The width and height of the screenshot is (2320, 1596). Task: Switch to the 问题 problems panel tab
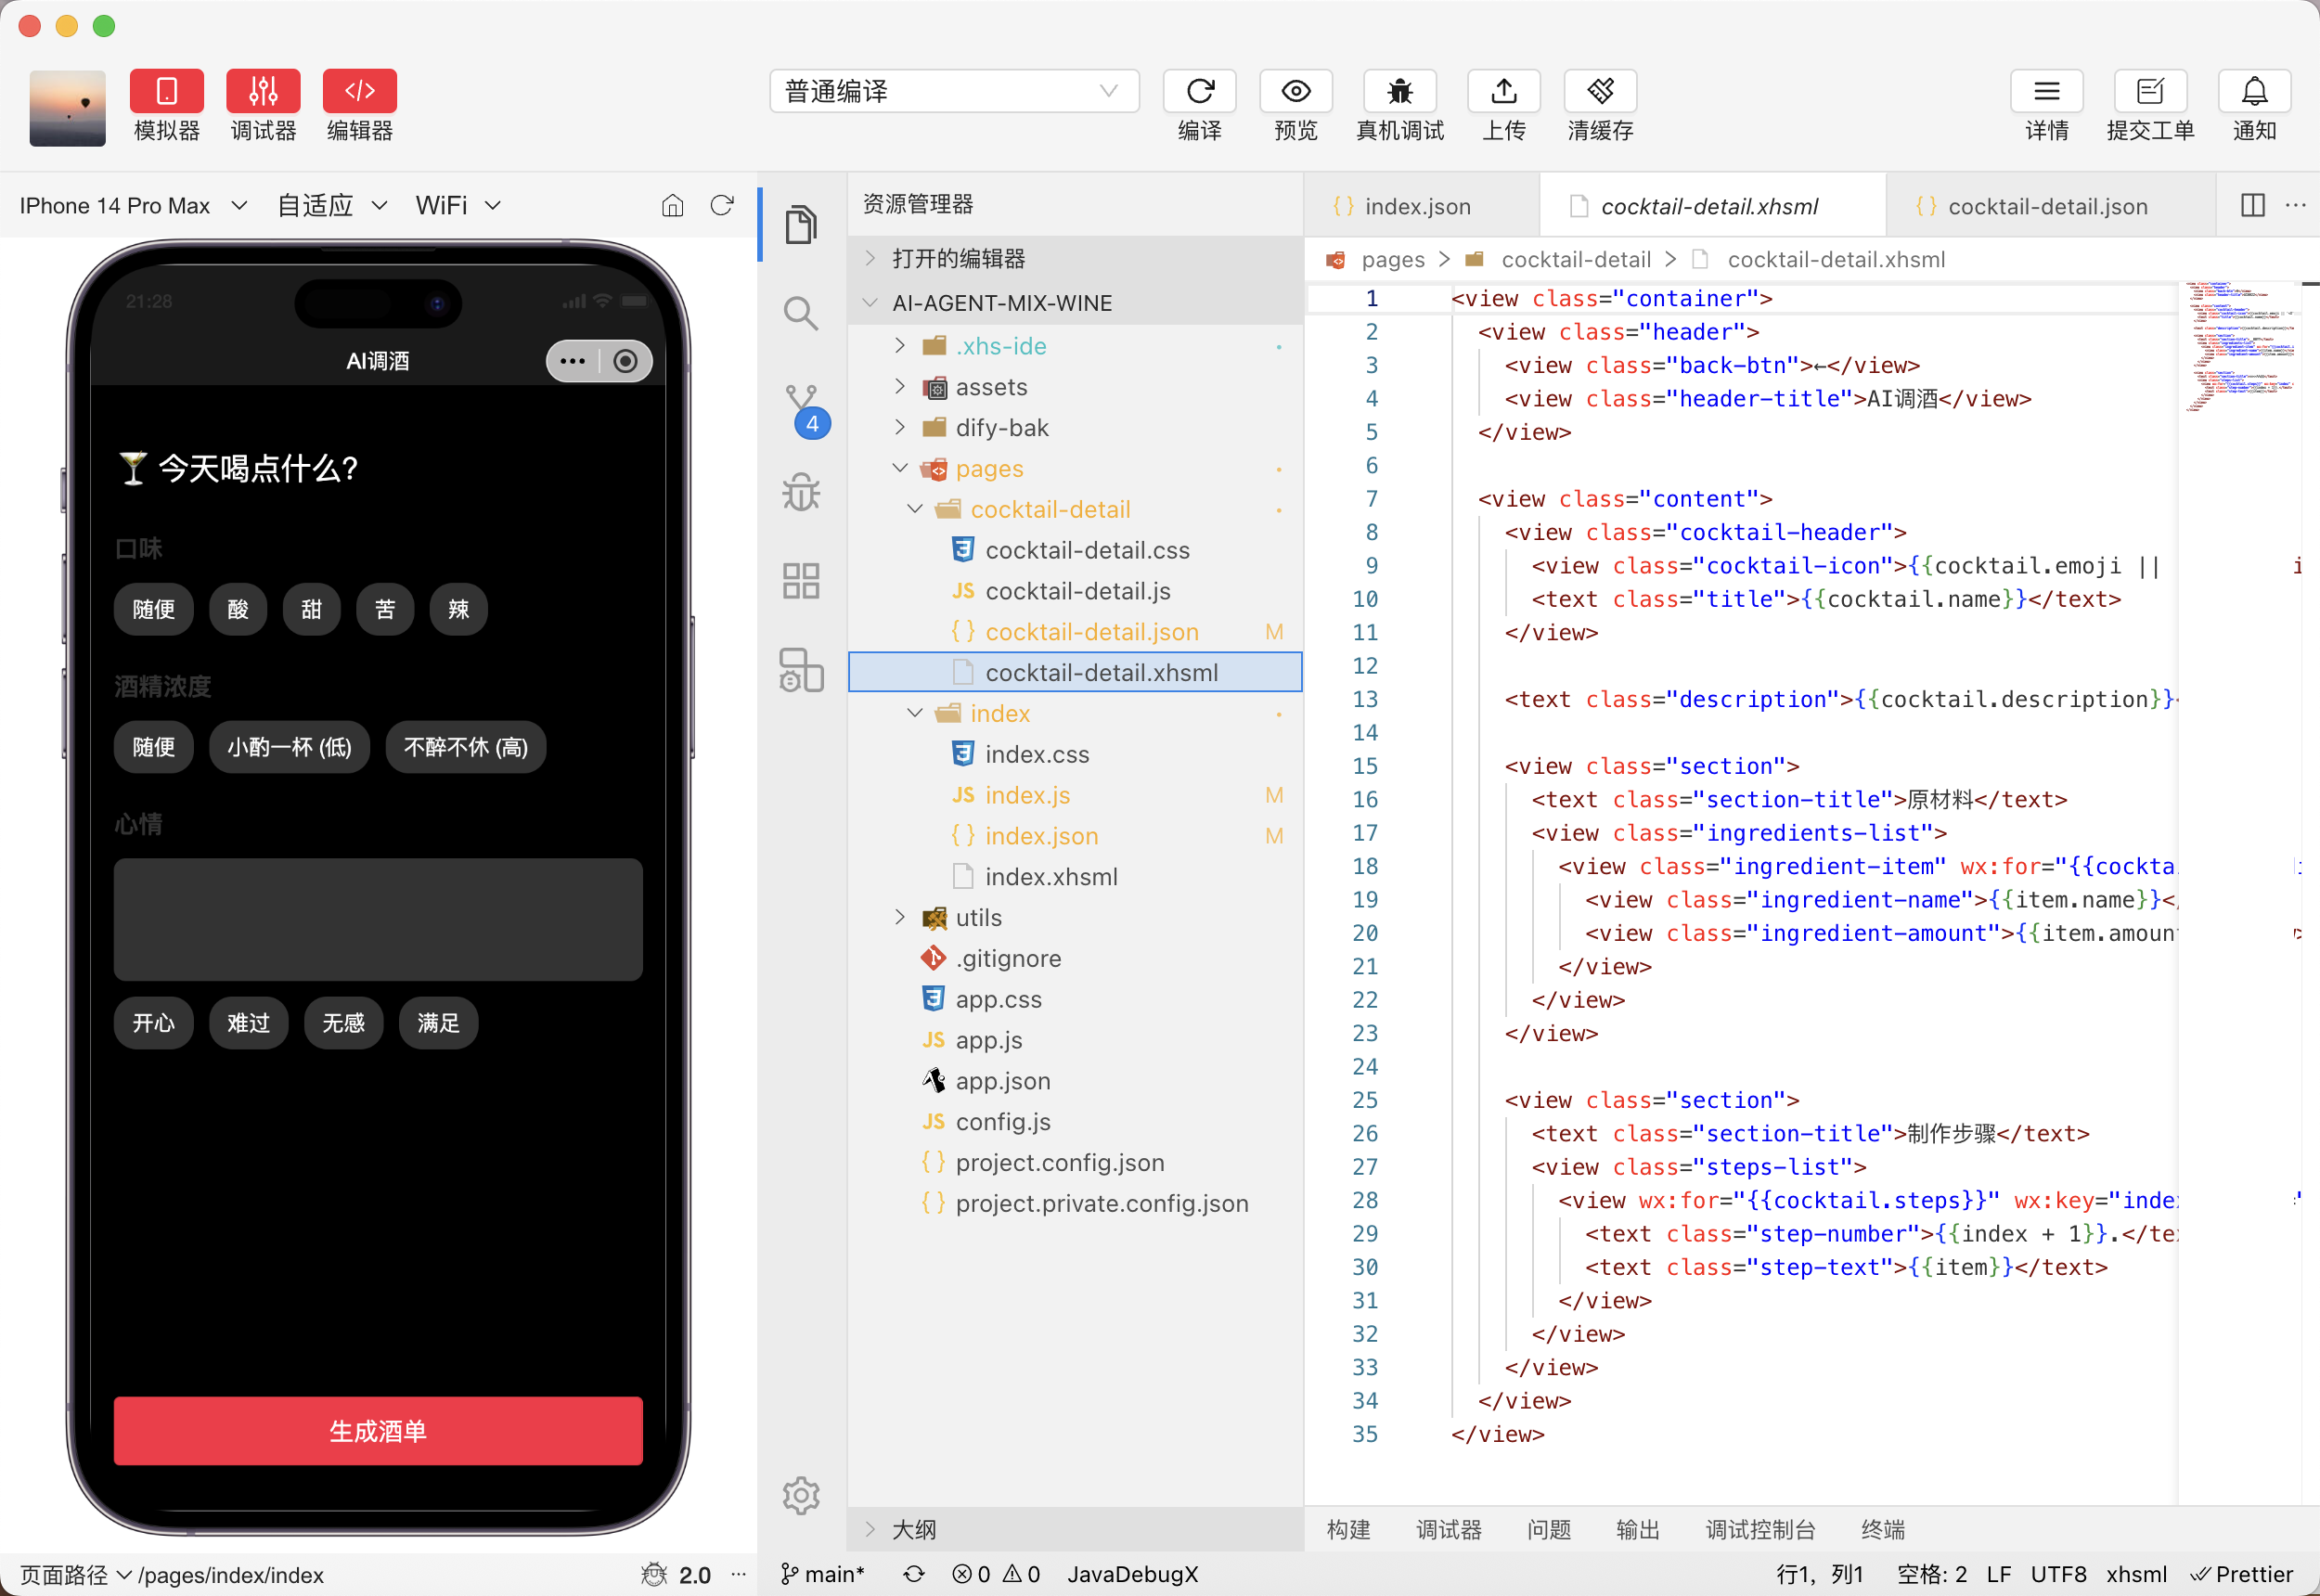click(x=1548, y=1529)
